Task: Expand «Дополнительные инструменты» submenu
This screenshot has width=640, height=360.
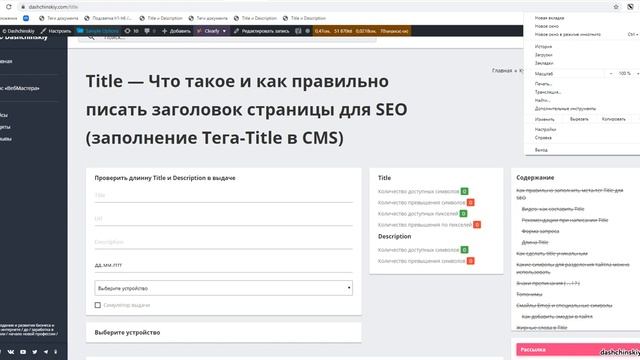Action: click(565, 109)
